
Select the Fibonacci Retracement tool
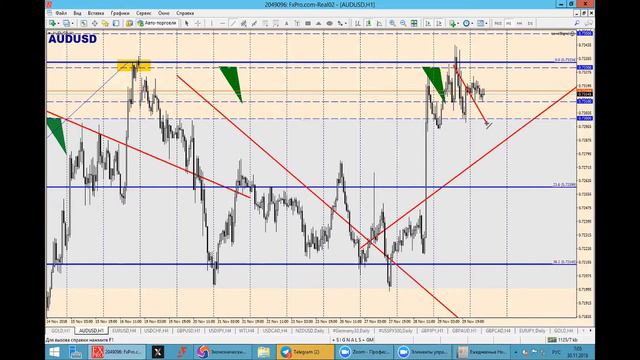pyautogui.click(x=265, y=23)
